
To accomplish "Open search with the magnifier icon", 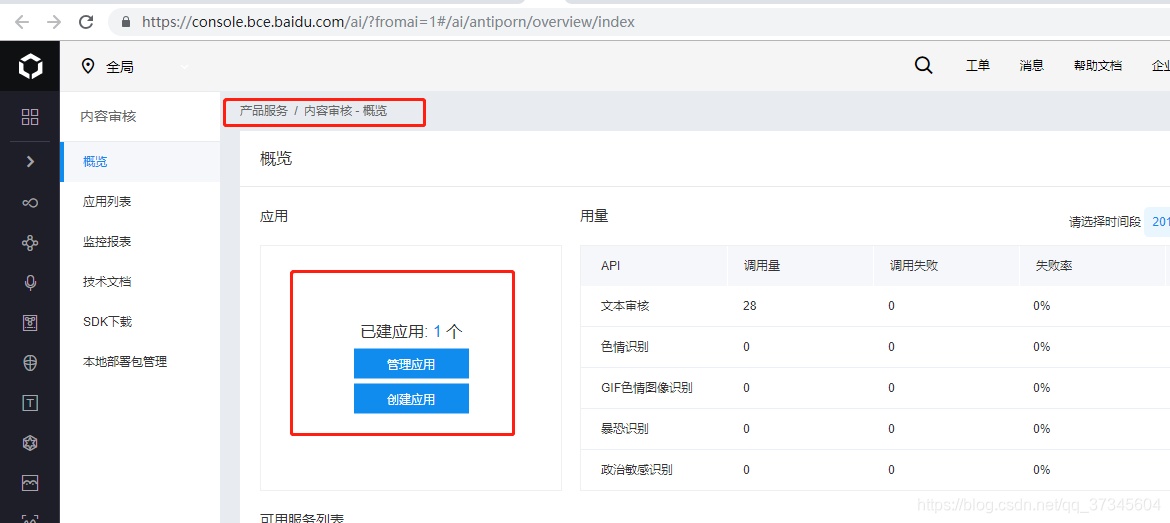I will (924, 66).
